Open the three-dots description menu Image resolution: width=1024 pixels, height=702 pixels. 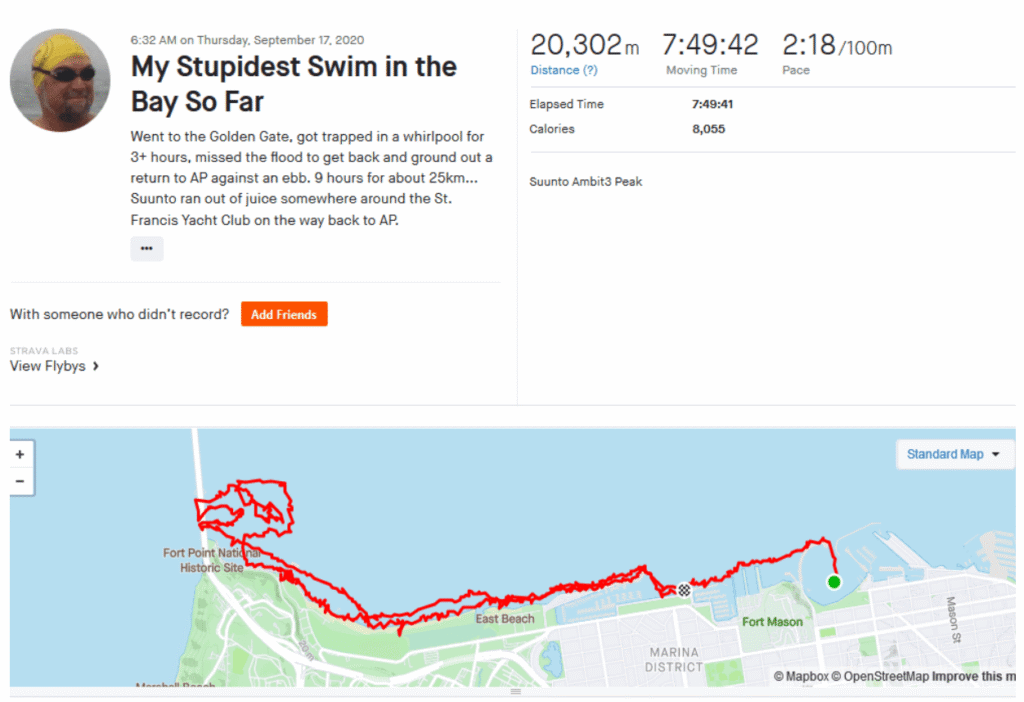pyautogui.click(x=147, y=248)
